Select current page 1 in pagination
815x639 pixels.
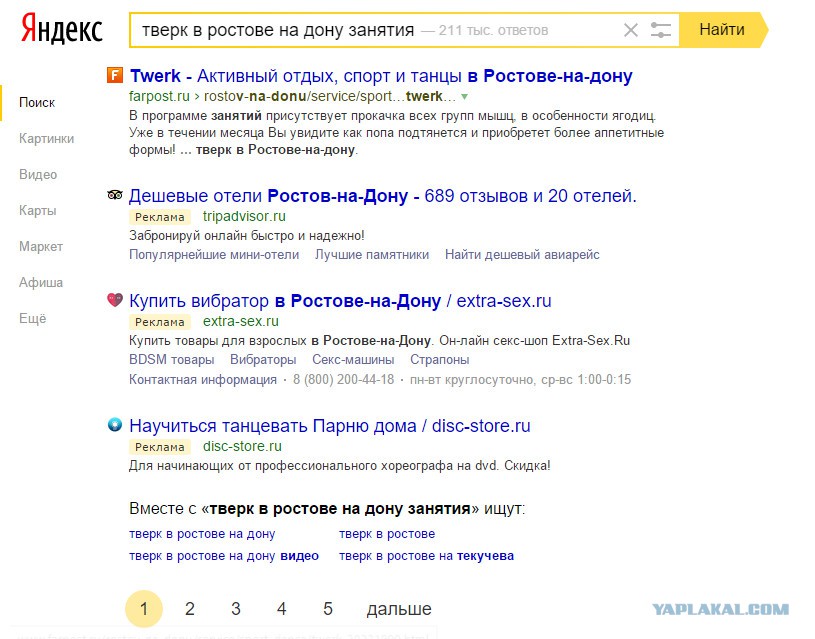pos(144,608)
